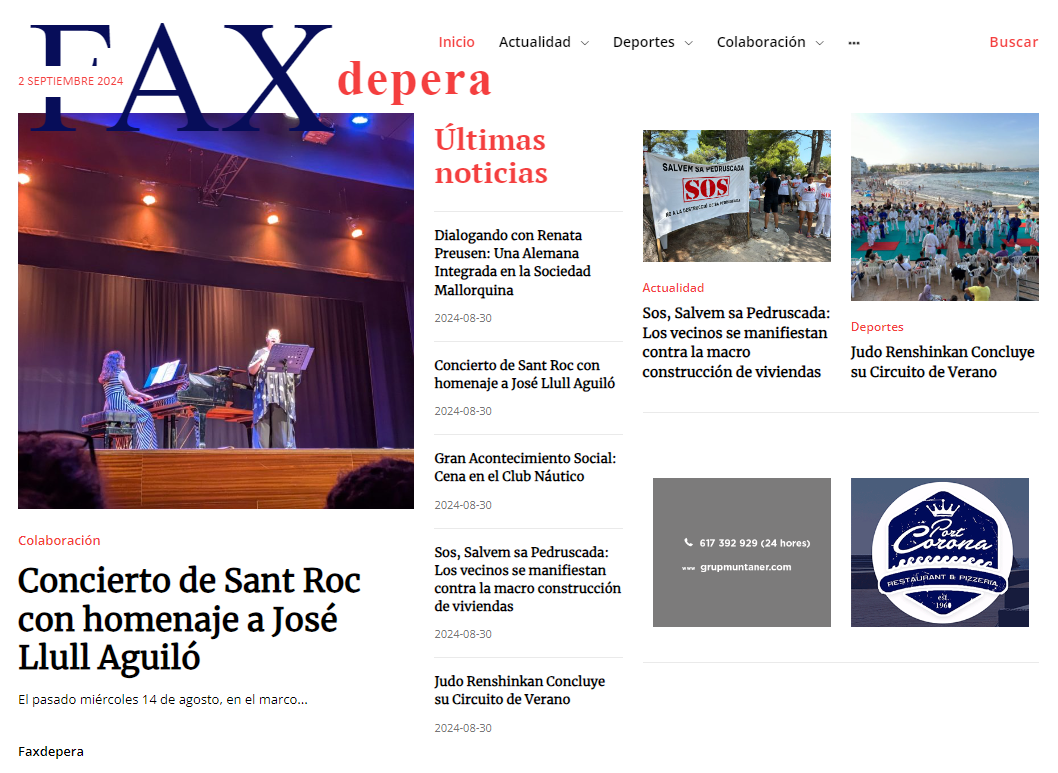Open the Deportes menu item
The height and width of the screenshot is (773, 1058).
pyautogui.click(x=643, y=42)
